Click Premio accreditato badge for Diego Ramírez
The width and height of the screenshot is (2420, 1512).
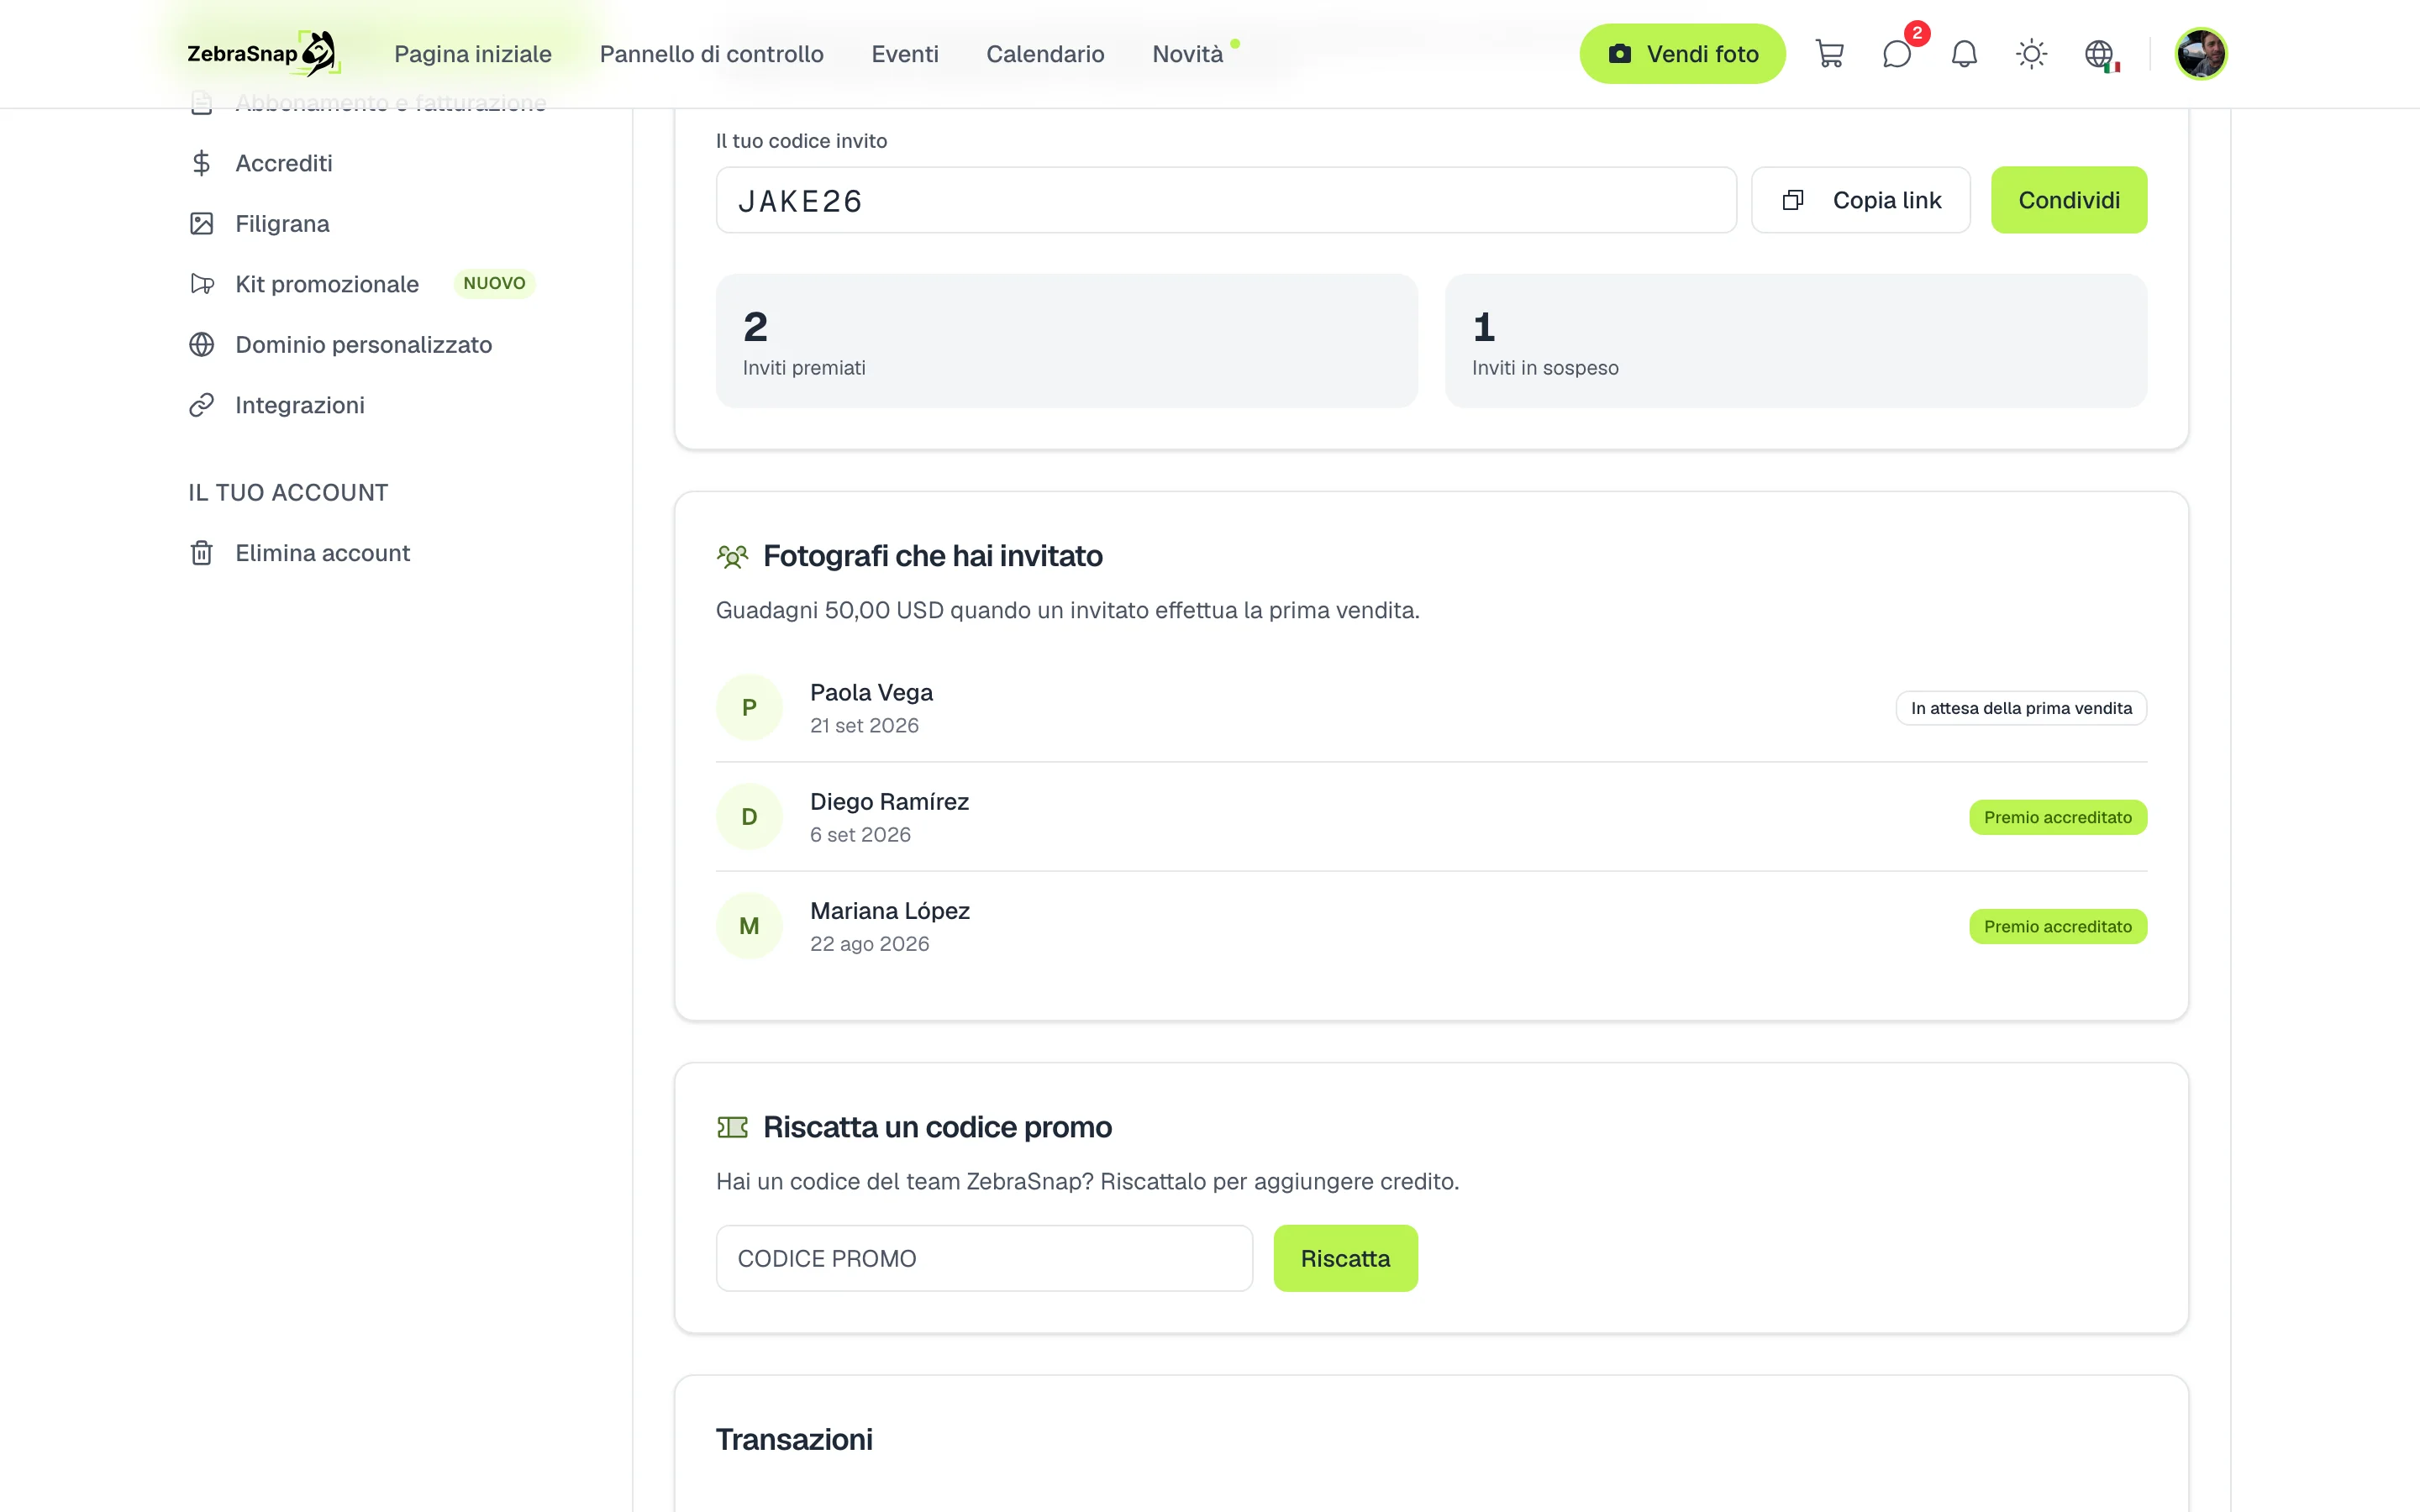2058,817
